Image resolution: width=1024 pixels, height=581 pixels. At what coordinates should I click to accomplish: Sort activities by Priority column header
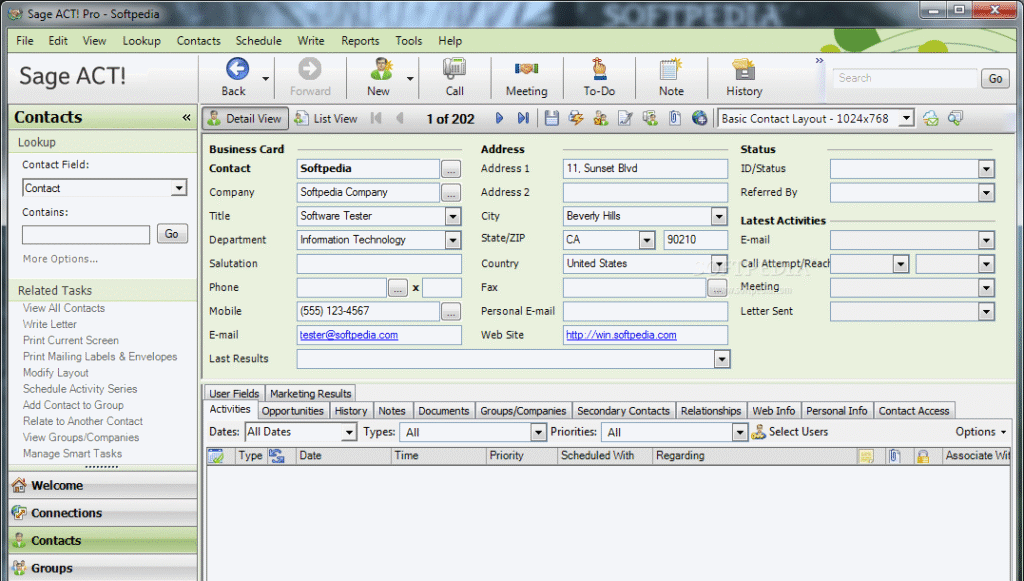(x=522, y=456)
